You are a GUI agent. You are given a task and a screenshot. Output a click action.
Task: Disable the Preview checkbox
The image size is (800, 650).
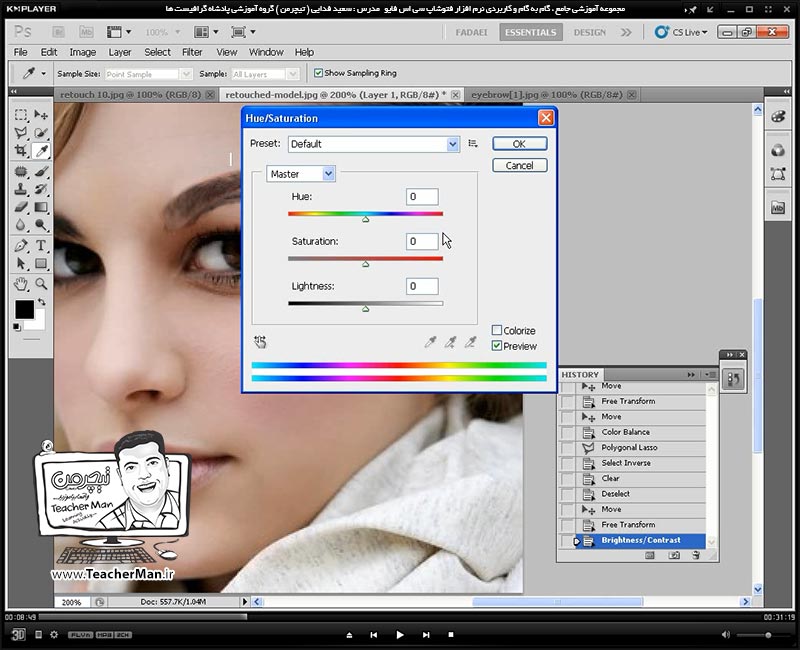click(496, 345)
